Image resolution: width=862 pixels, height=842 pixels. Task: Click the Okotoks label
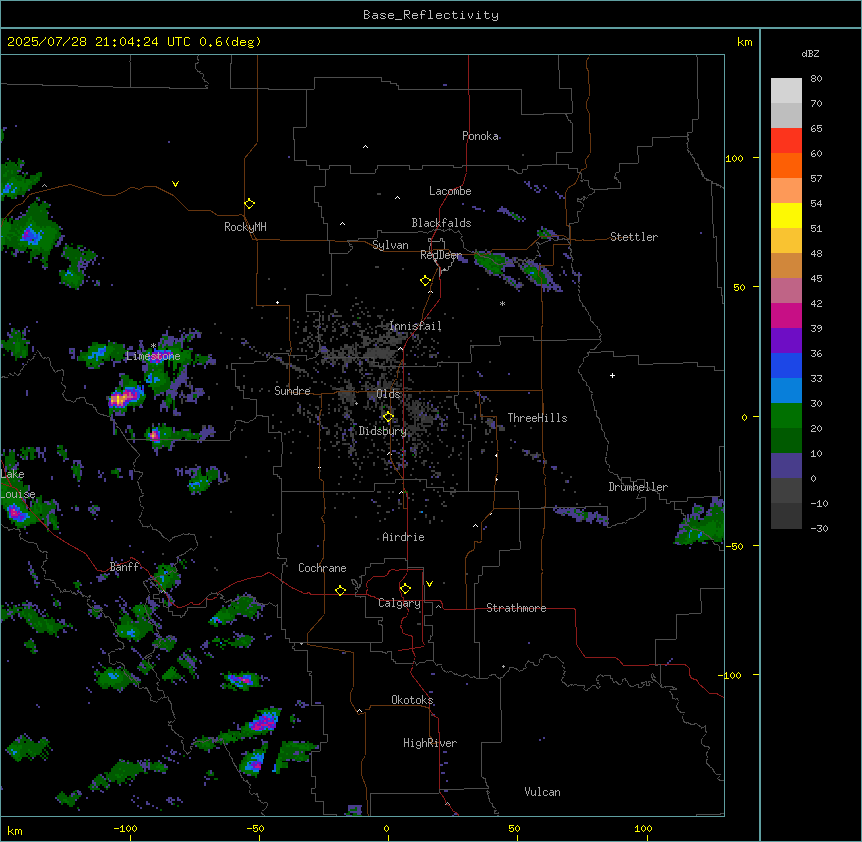(x=412, y=700)
